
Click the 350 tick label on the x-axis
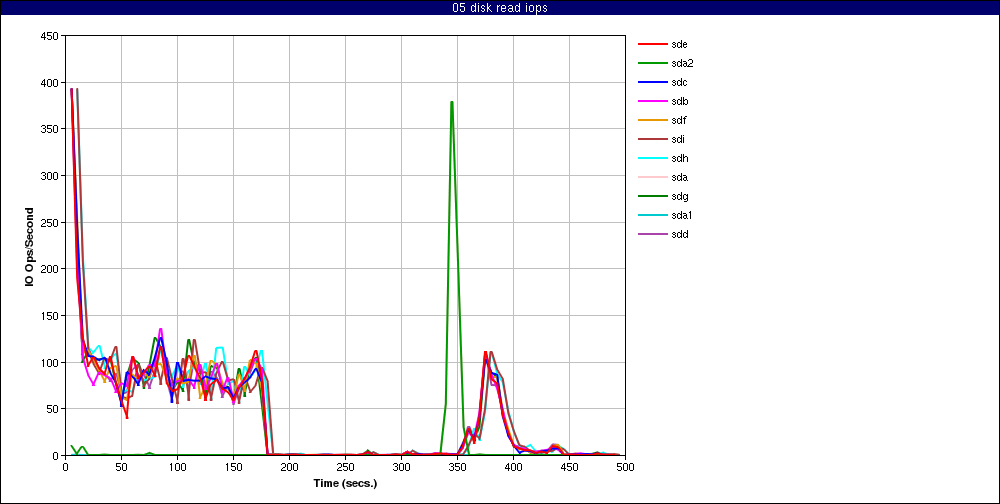pos(345,467)
